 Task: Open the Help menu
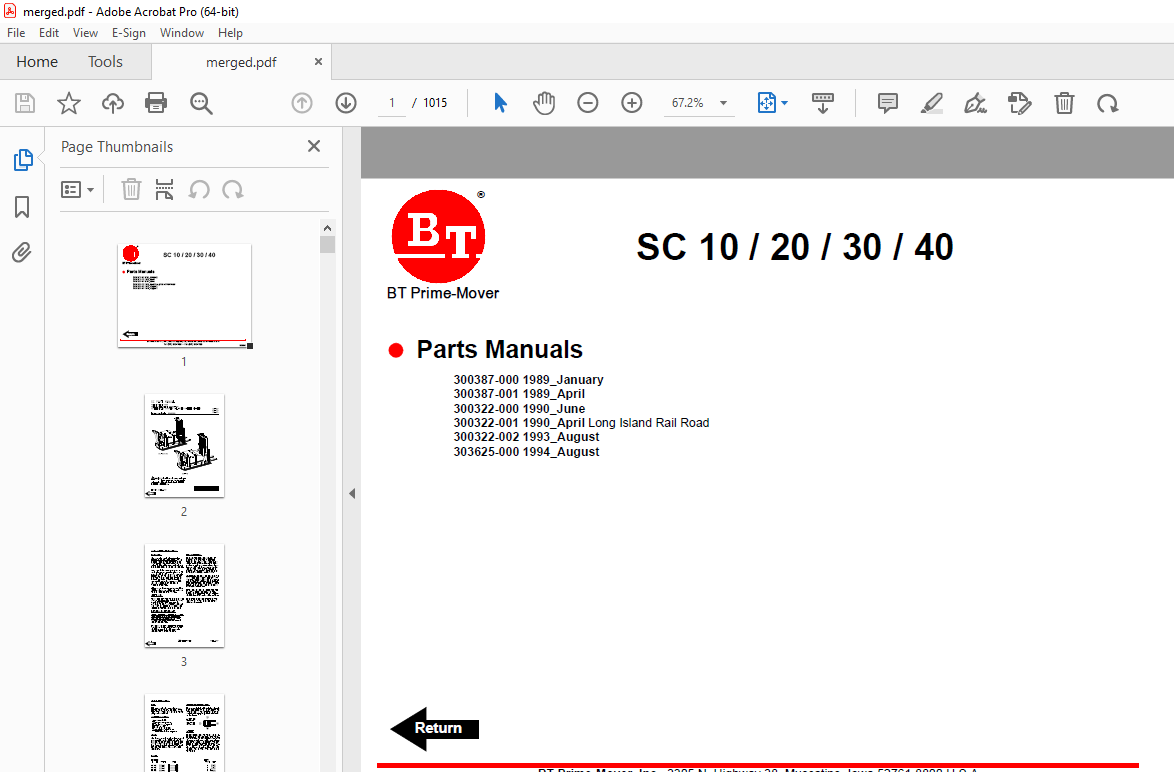tap(231, 33)
